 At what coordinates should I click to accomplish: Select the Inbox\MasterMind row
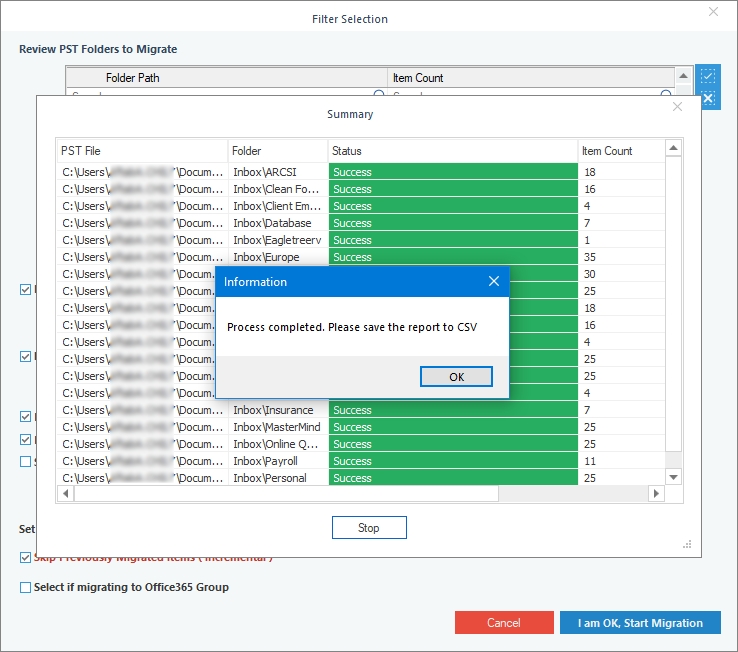(361, 427)
